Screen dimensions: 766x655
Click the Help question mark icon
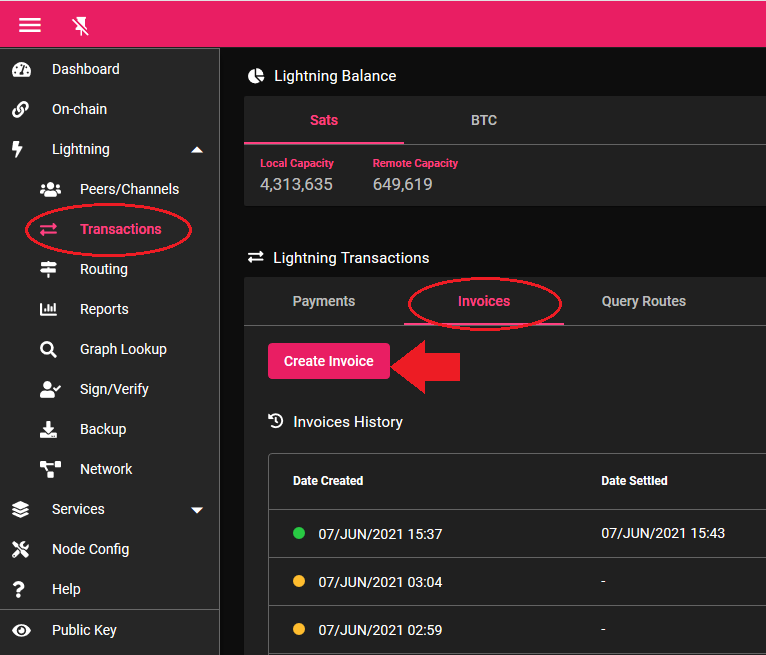tap(19, 590)
